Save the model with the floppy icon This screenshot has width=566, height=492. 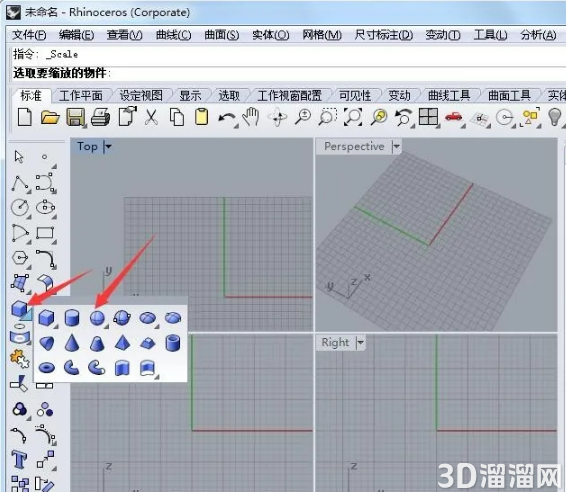pyautogui.click(x=75, y=117)
